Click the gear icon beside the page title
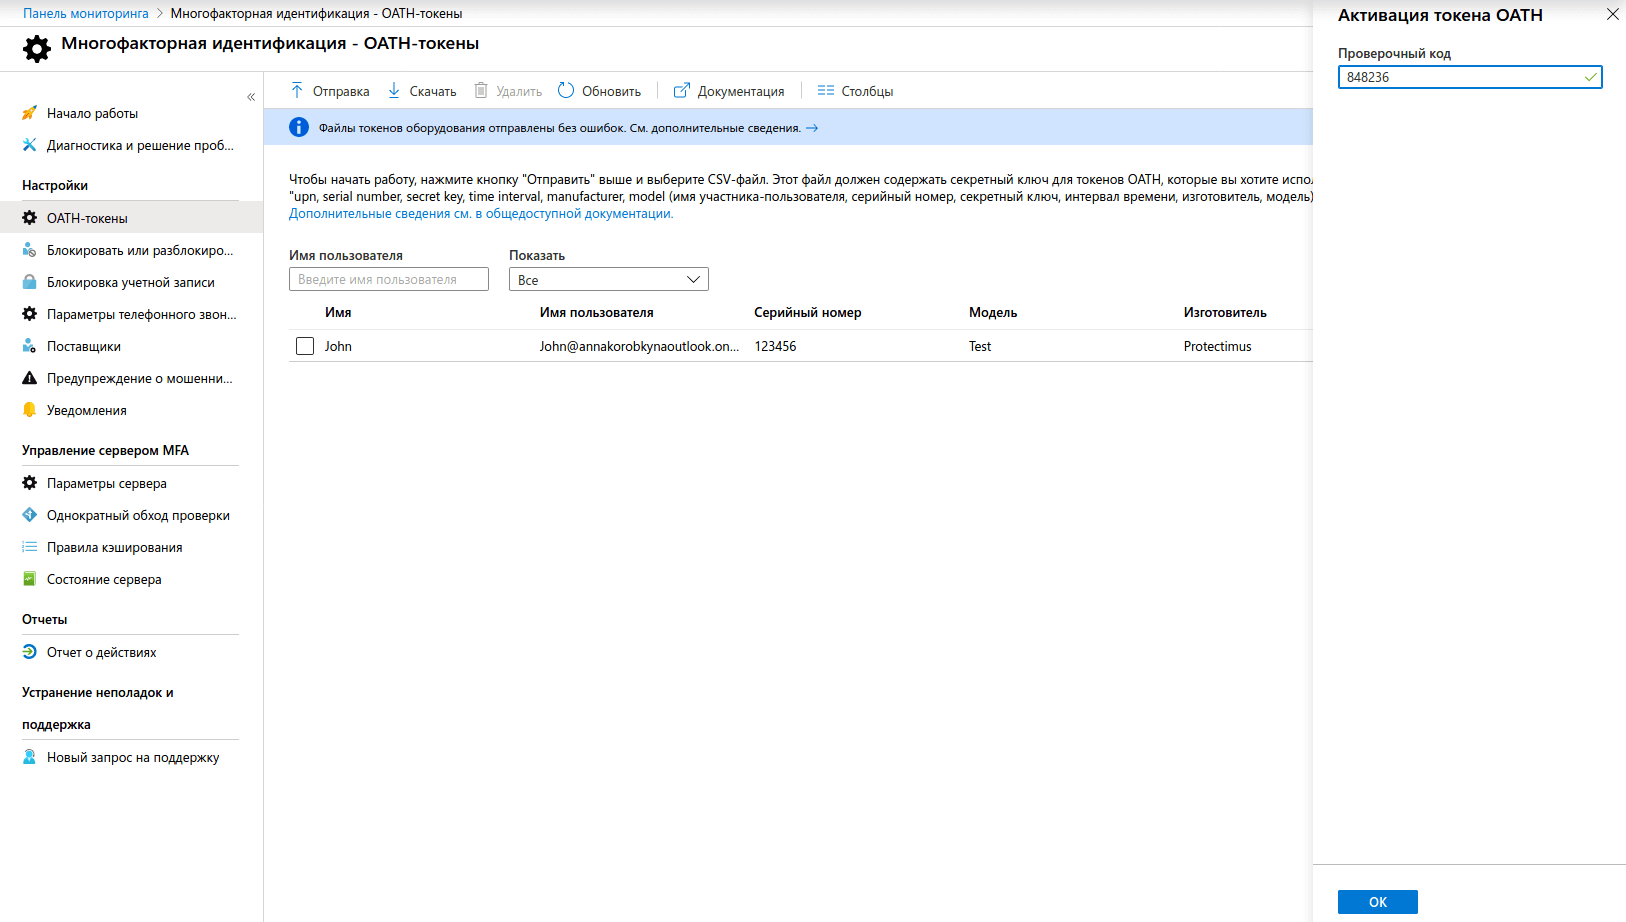Image resolution: width=1626 pixels, height=922 pixels. pyautogui.click(x=37, y=48)
